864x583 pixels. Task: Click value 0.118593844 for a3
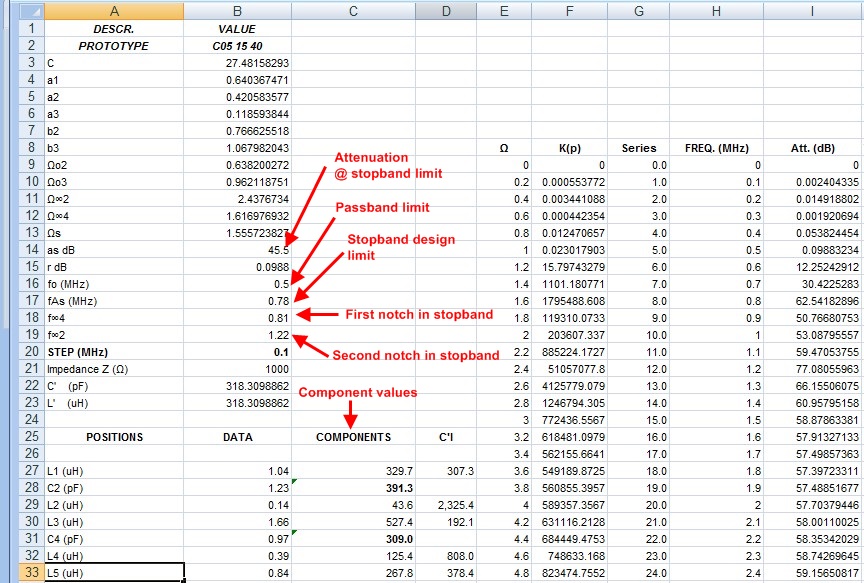click(237, 114)
